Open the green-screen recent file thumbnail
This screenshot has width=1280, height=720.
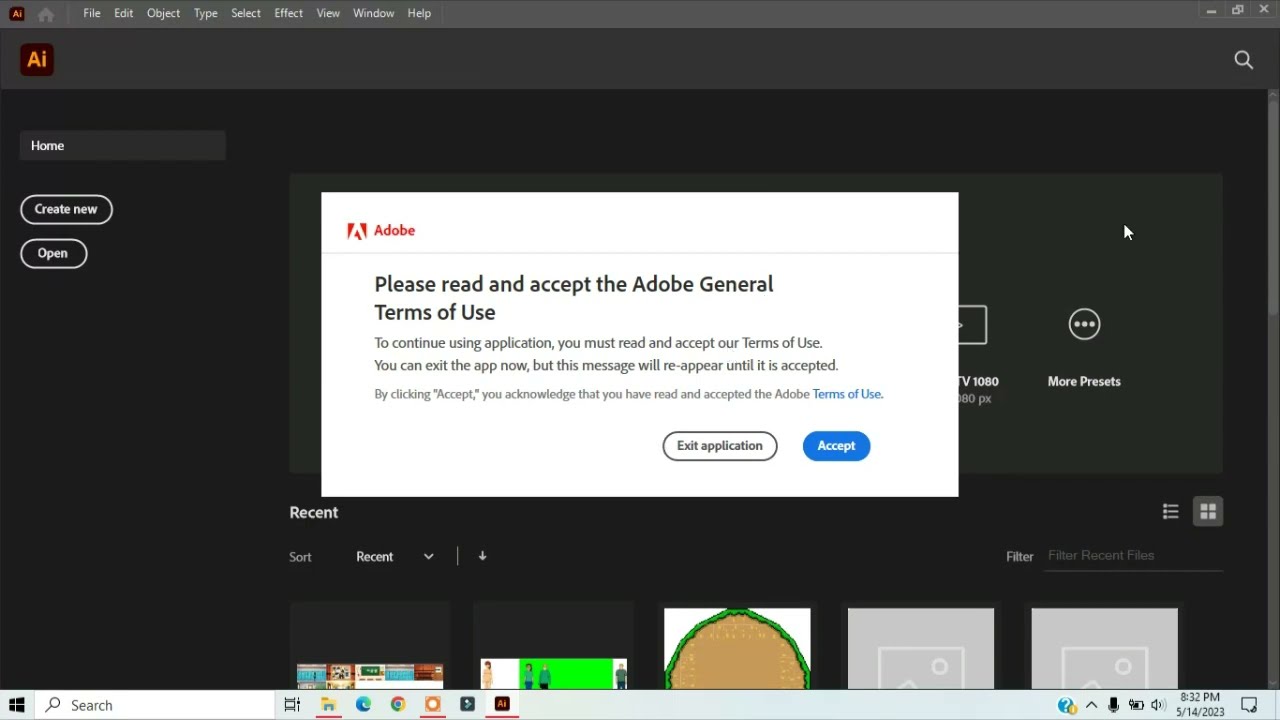[x=553, y=648]
